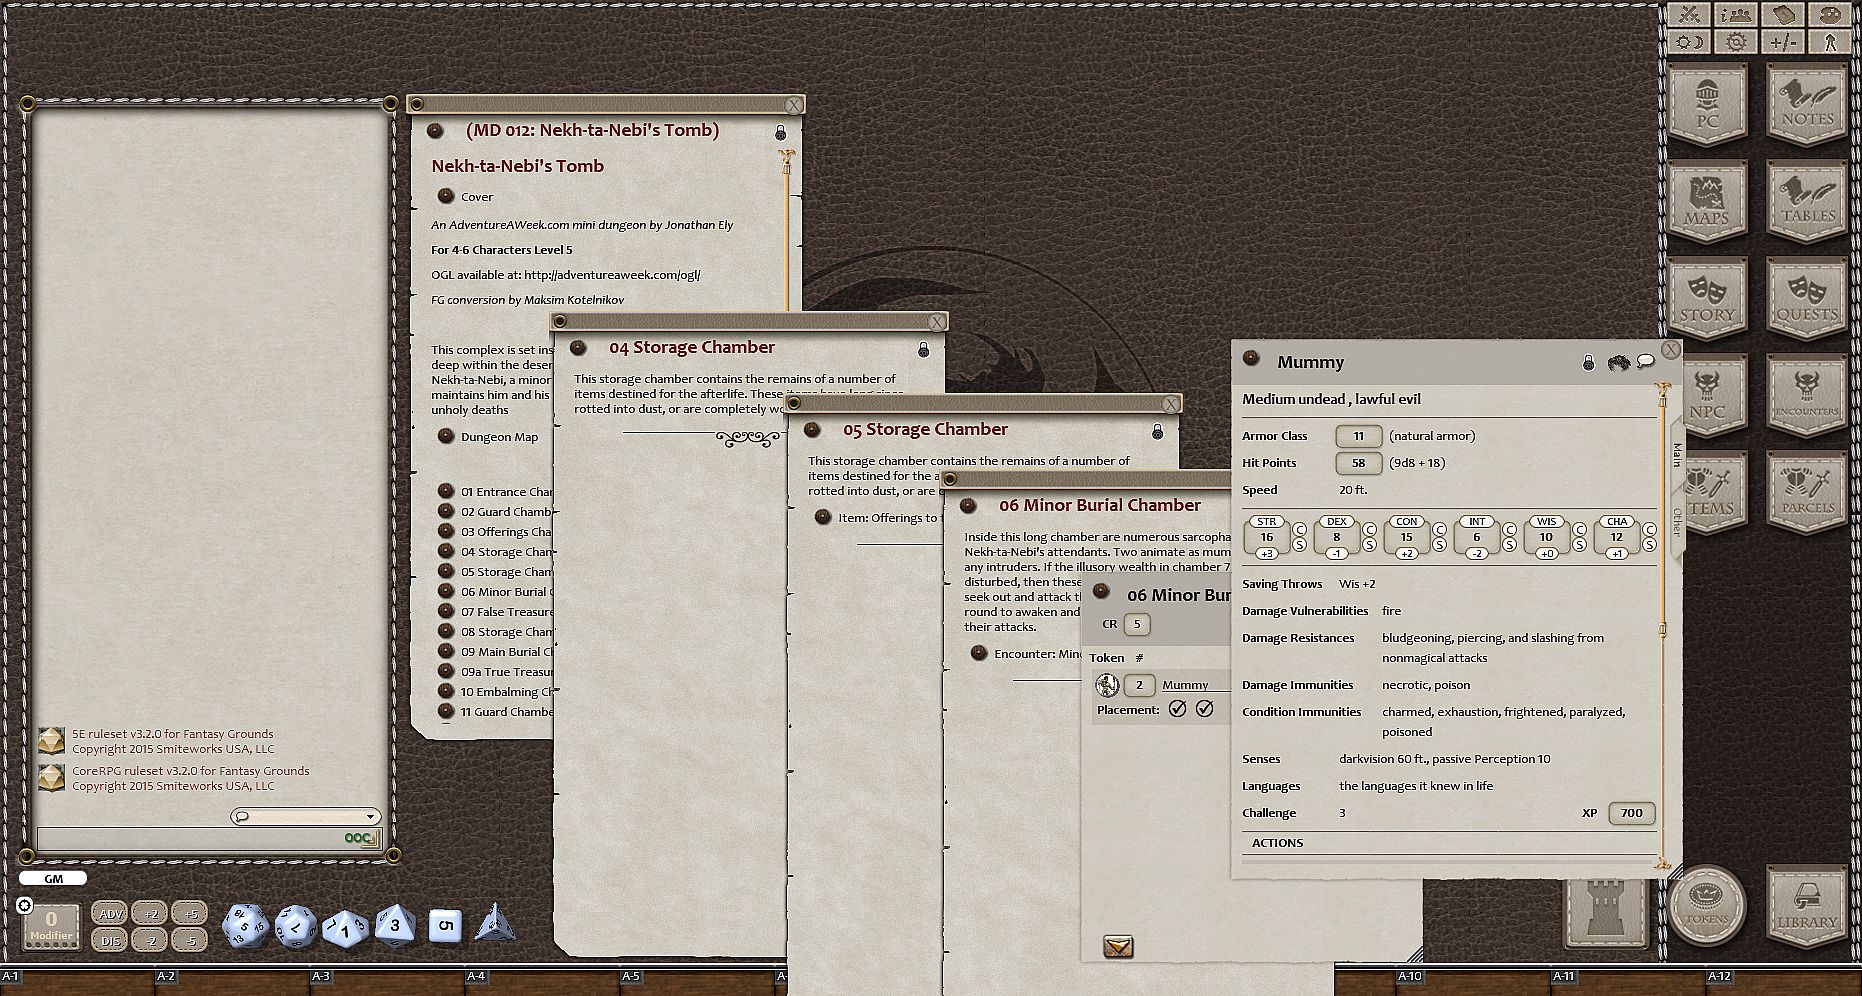Click the Mummy count field showing 2
Viewport: 1862px width, 996px height.
1139,685
